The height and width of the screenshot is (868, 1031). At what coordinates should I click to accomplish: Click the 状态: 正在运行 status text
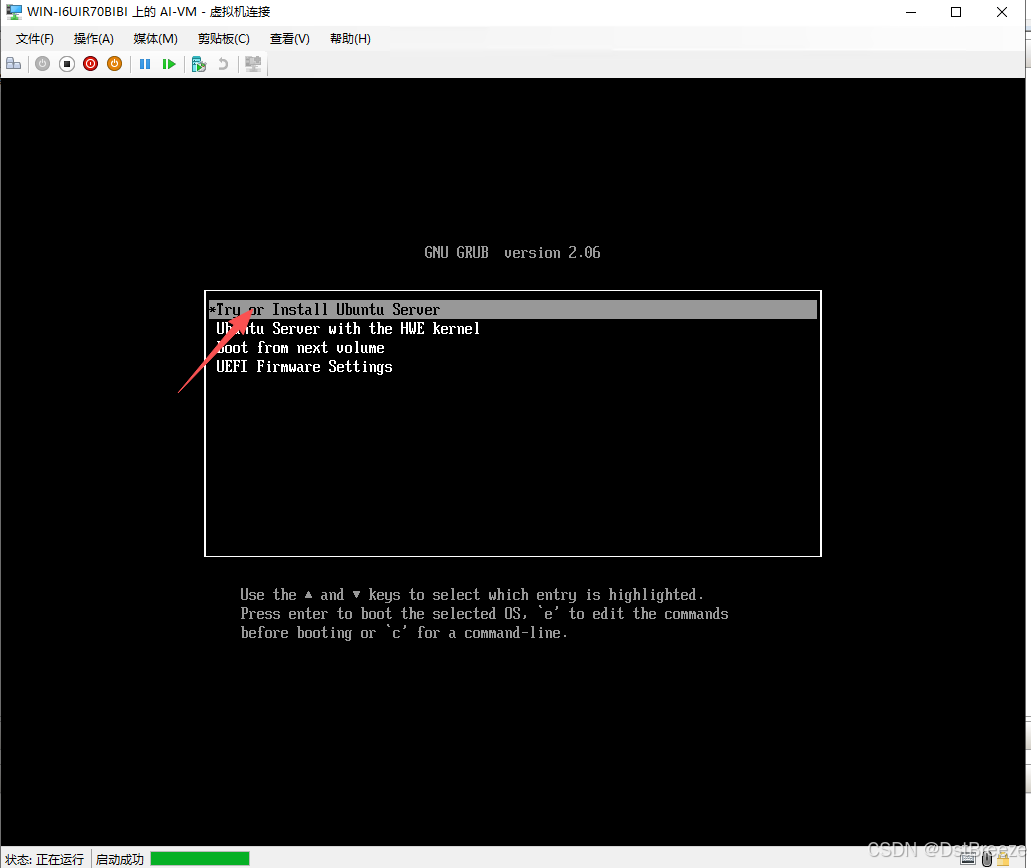pyautogui.click(x=45, y=859)
